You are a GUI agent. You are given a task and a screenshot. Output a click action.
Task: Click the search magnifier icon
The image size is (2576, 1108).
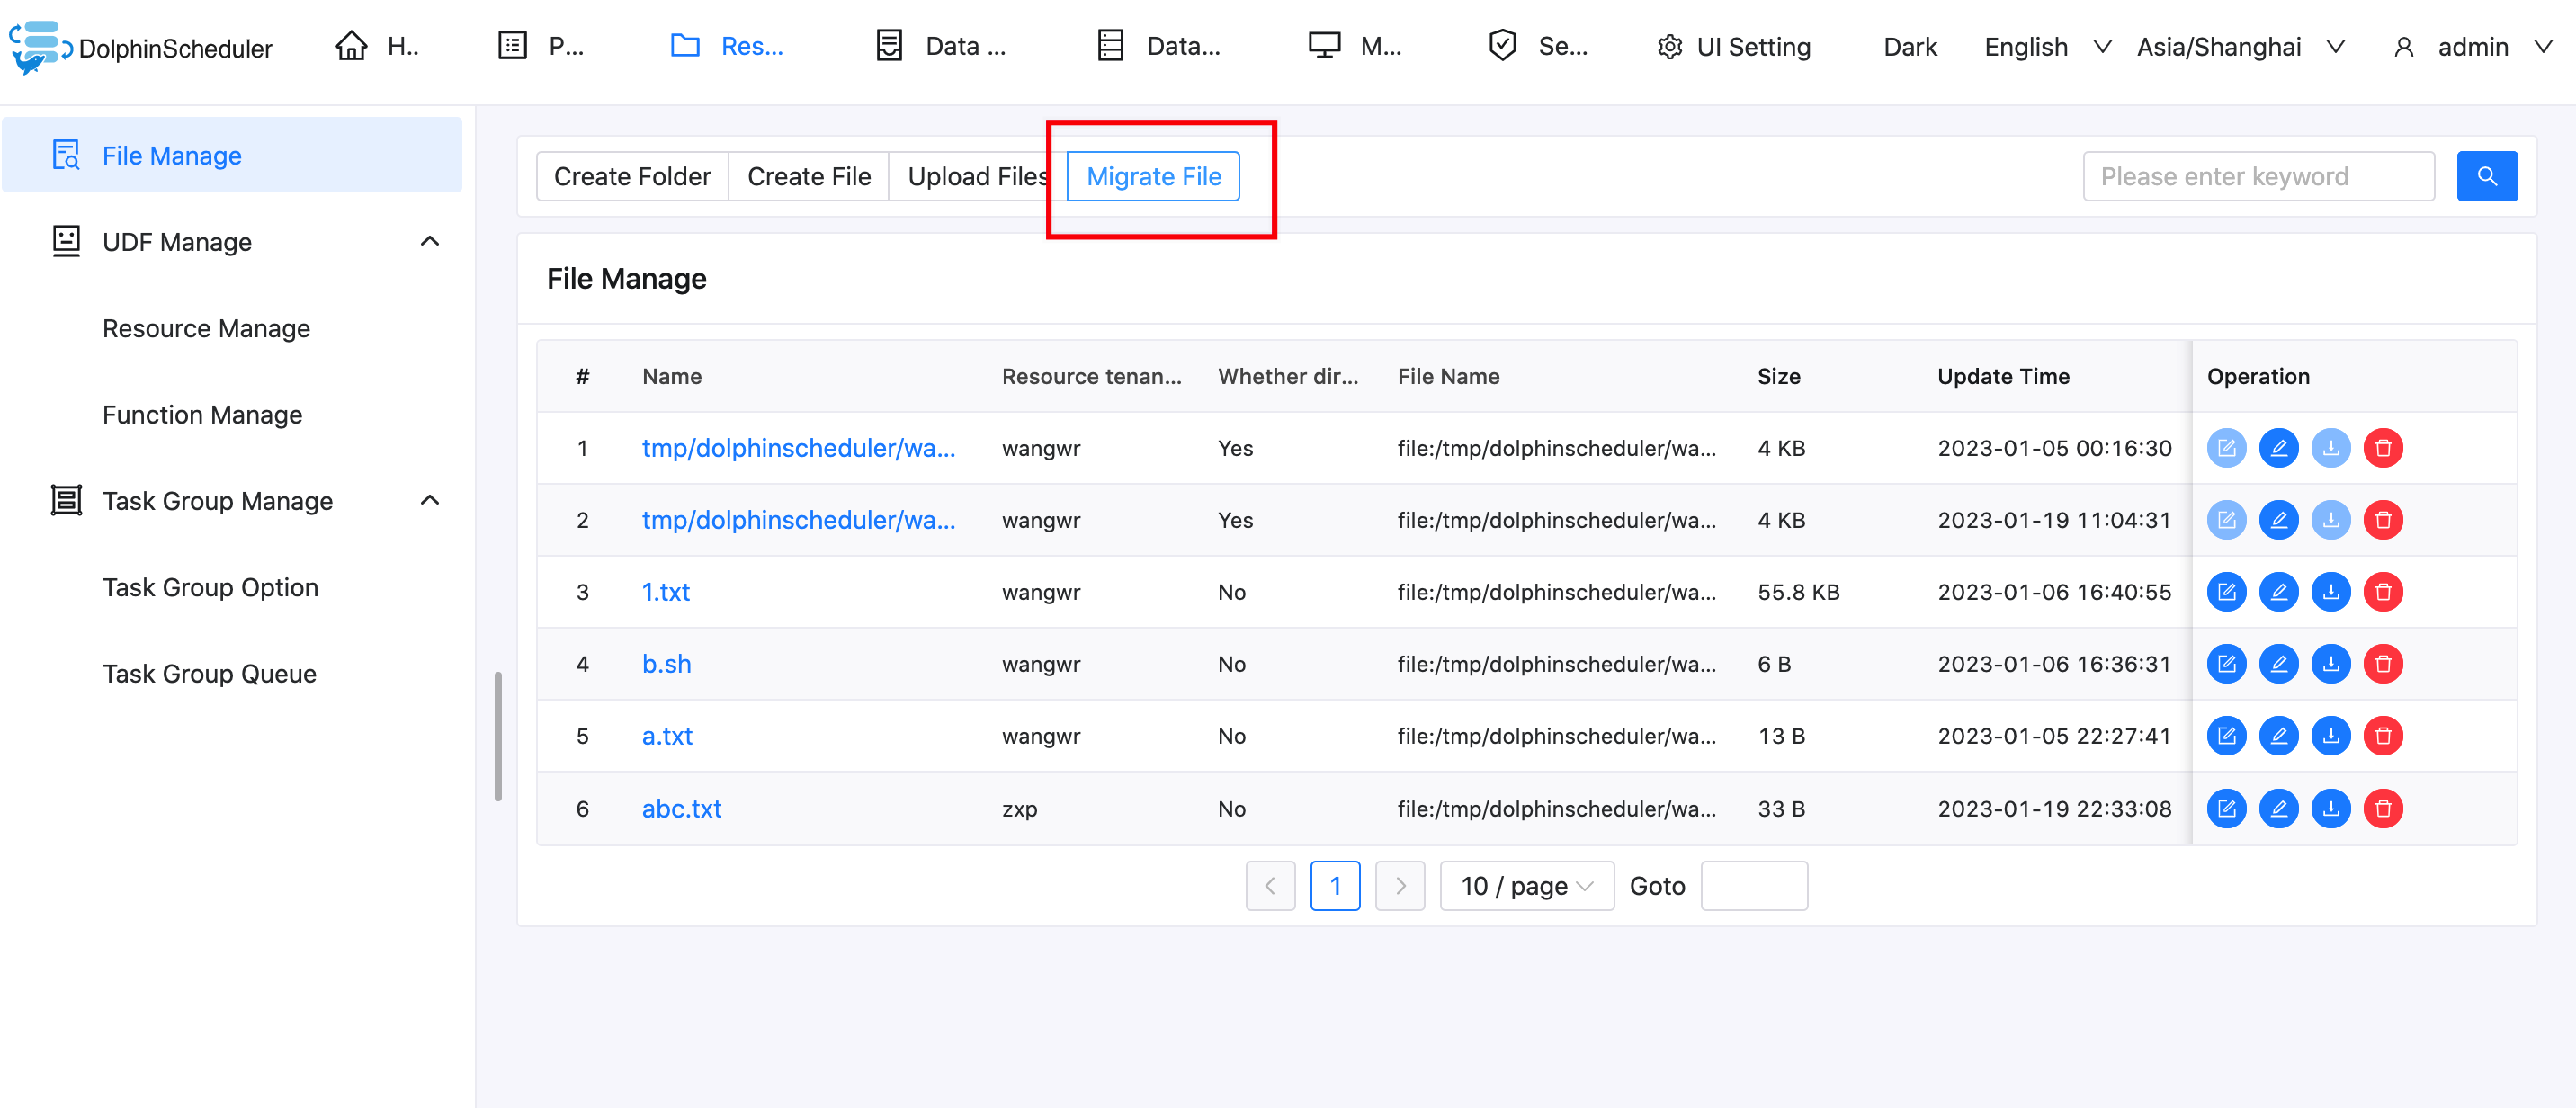coord(2487,176)
